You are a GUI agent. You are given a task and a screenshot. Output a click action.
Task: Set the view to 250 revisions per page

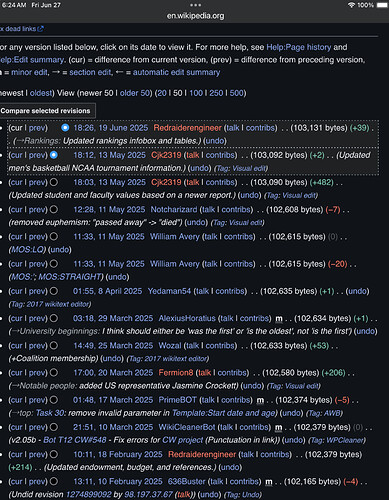216,93
